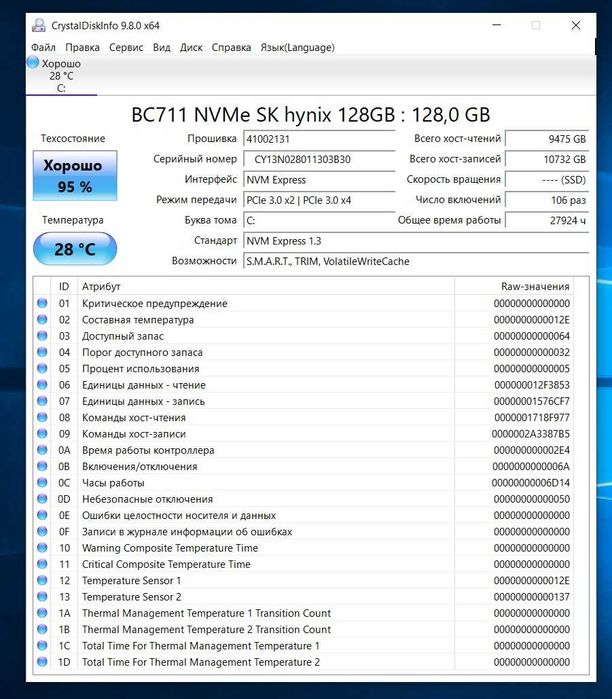
Task: Click status icon for Единицы данных - запись
Action: 42,401
